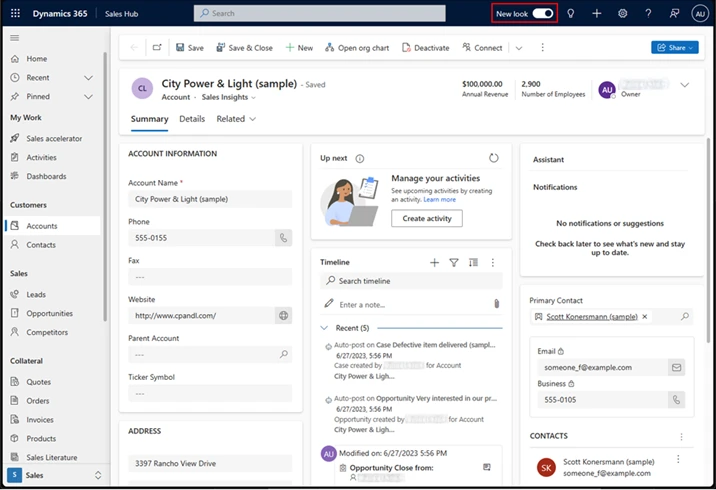Toggle the New look switch
The image size is (716, 490).
[x=543, y=13]
